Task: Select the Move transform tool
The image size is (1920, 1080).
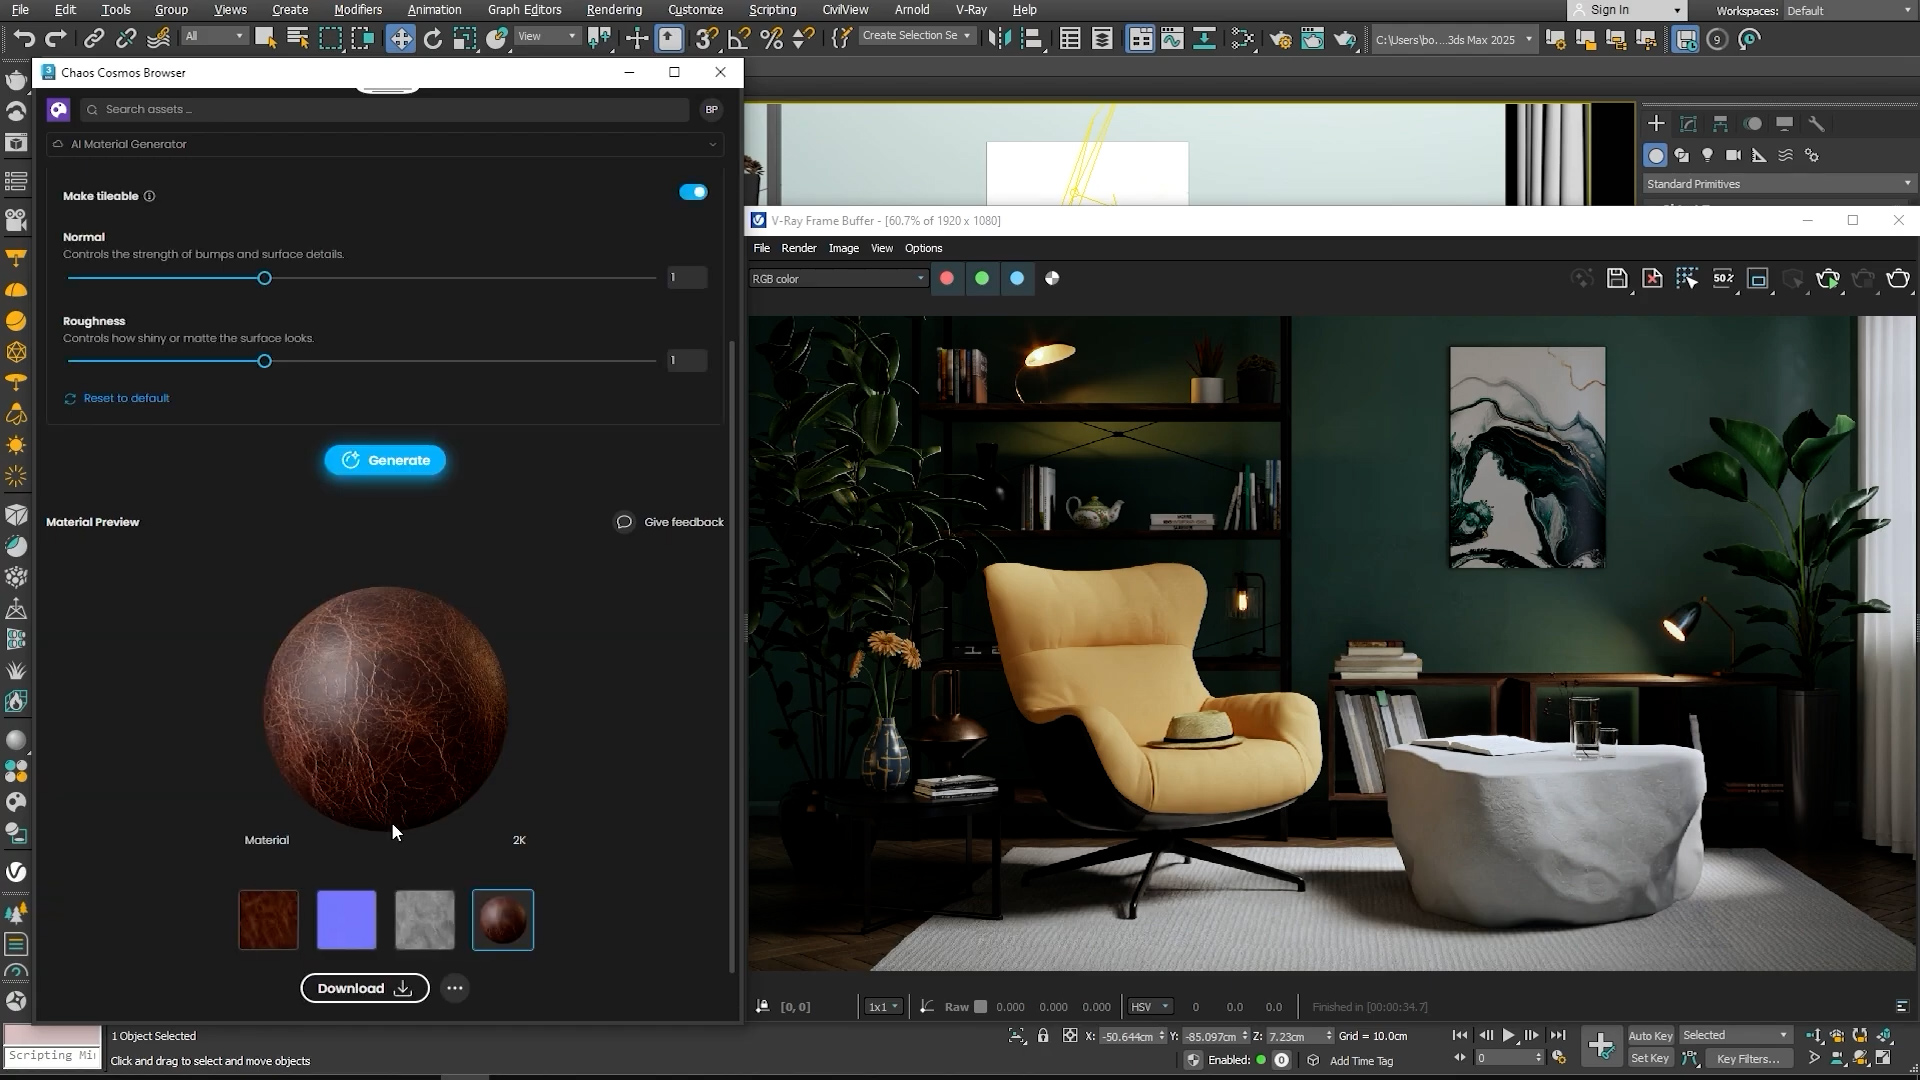Action: point(400,39)
